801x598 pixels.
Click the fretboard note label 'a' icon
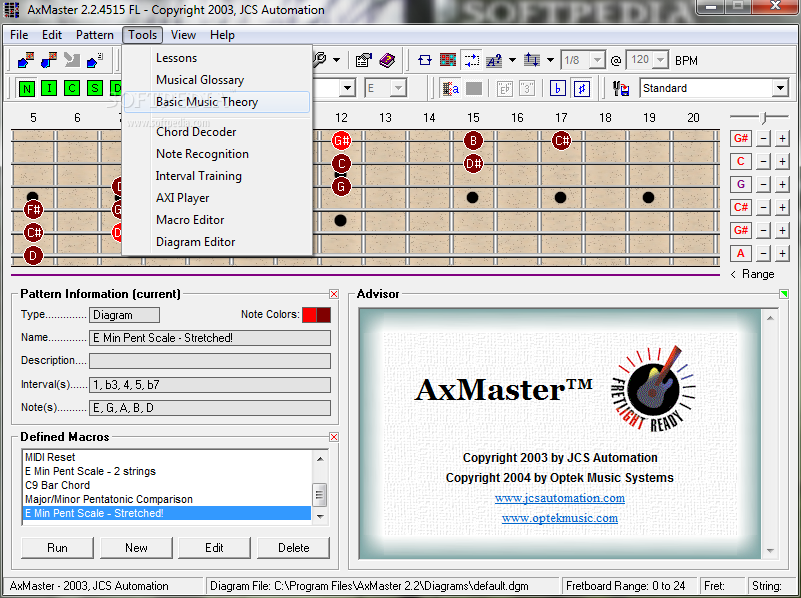tap(451, 89)
